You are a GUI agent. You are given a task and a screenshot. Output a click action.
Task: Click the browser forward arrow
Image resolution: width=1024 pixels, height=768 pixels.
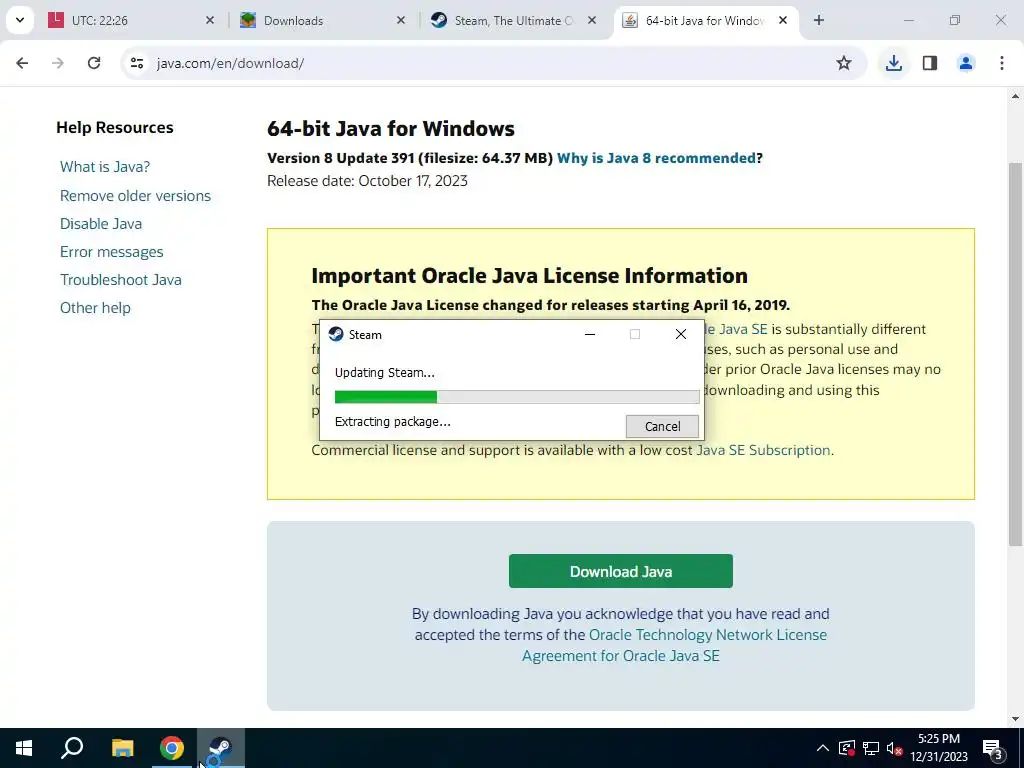[x=58, y=63]
